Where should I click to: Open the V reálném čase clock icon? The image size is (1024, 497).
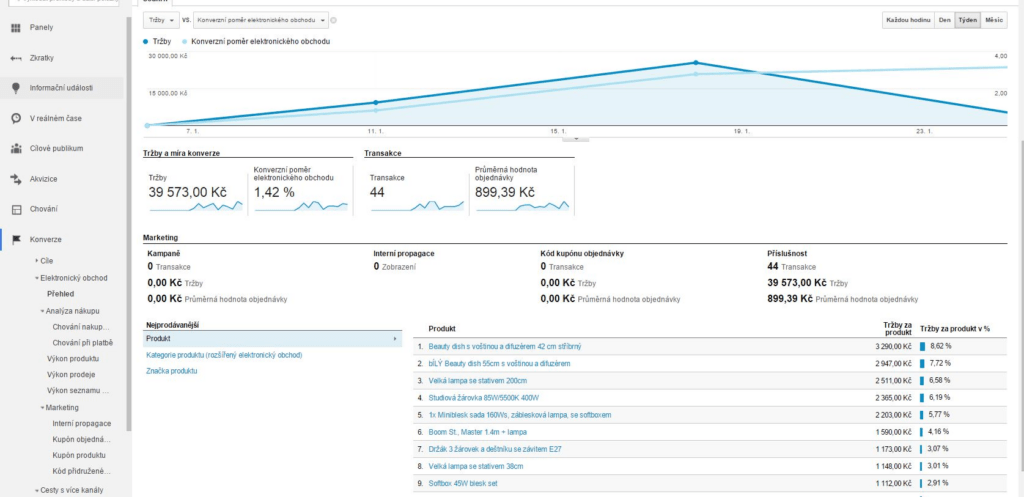point(16,118)
